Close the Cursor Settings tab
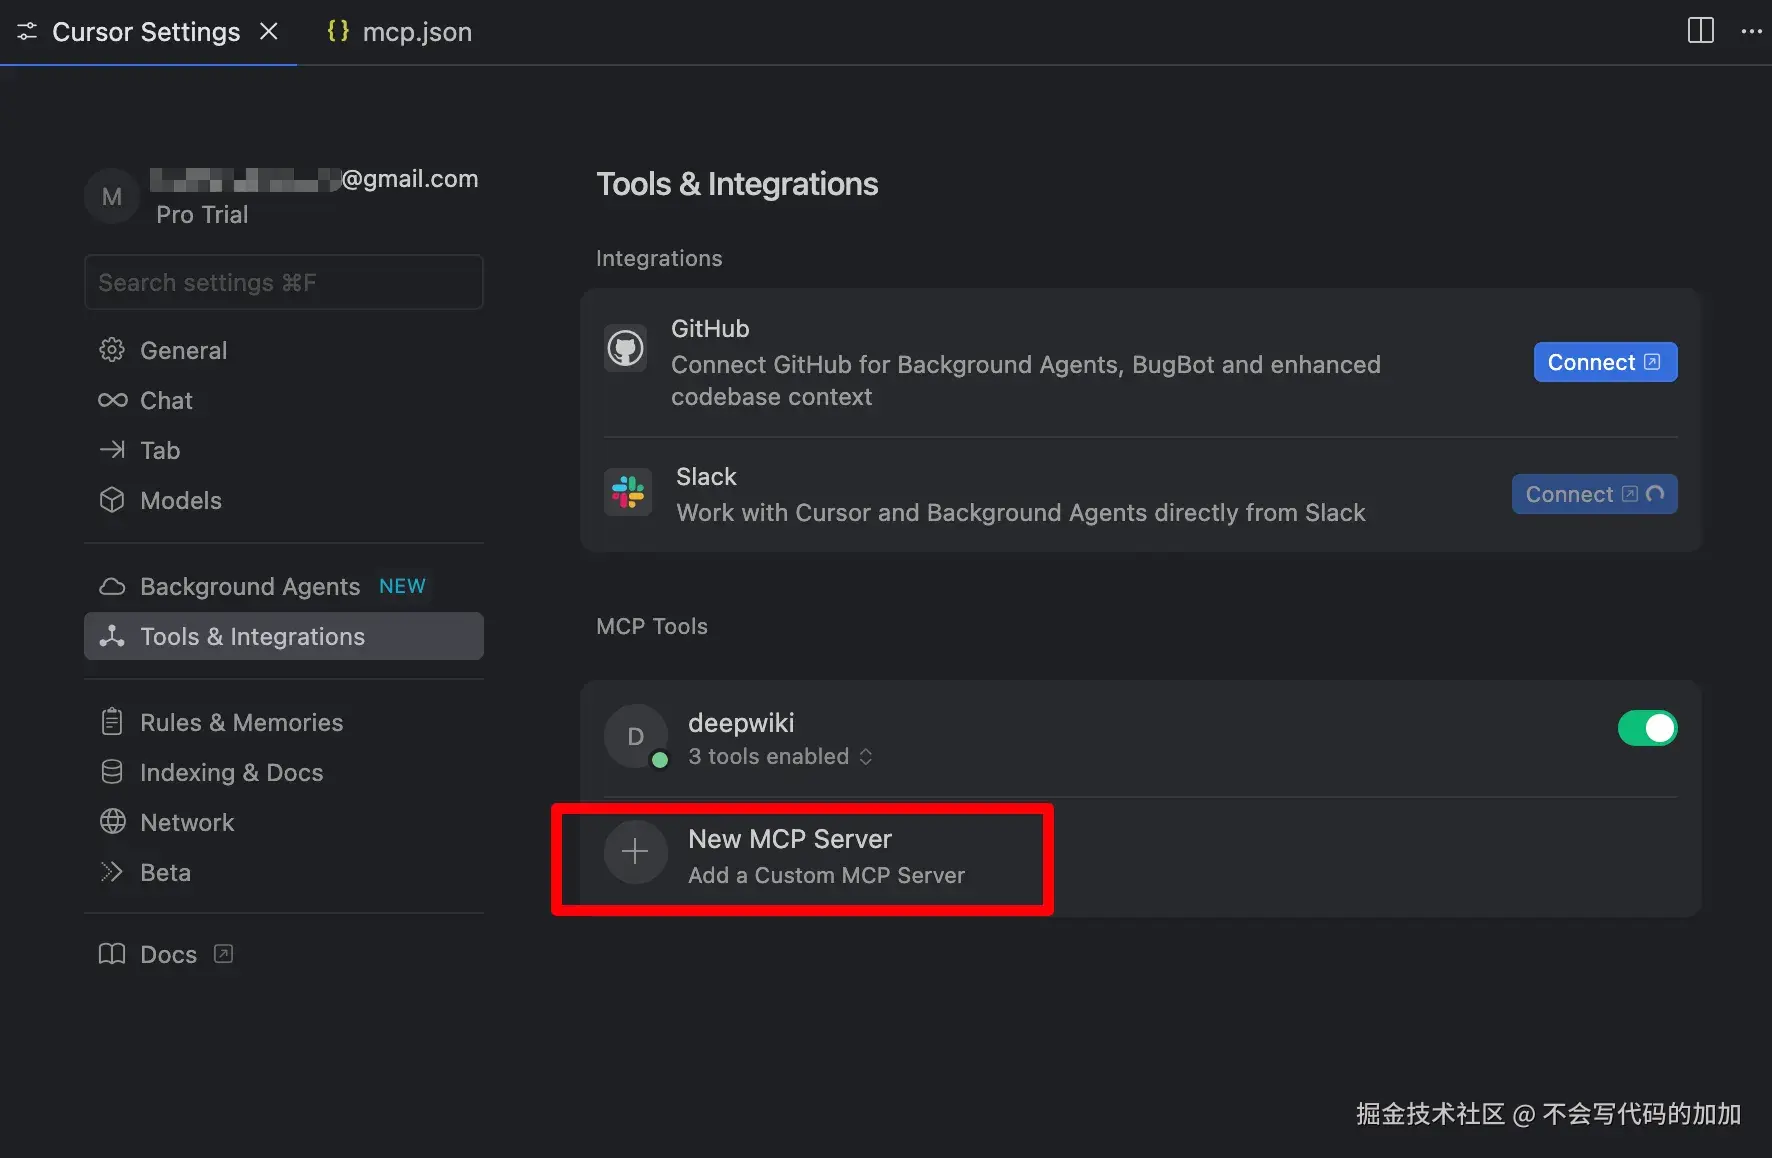Screen dimensions: 1772x1158 (269, 31)
